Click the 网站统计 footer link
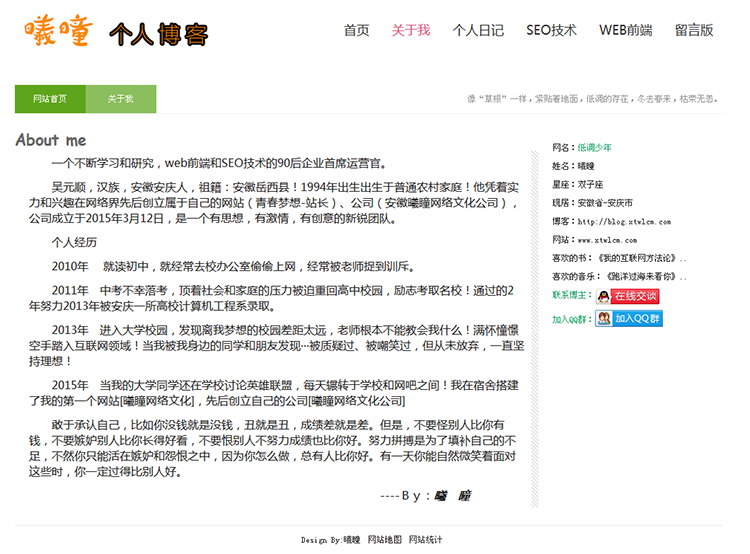Image resolution: width=750 pixels, height=554 pixels. 426,540
